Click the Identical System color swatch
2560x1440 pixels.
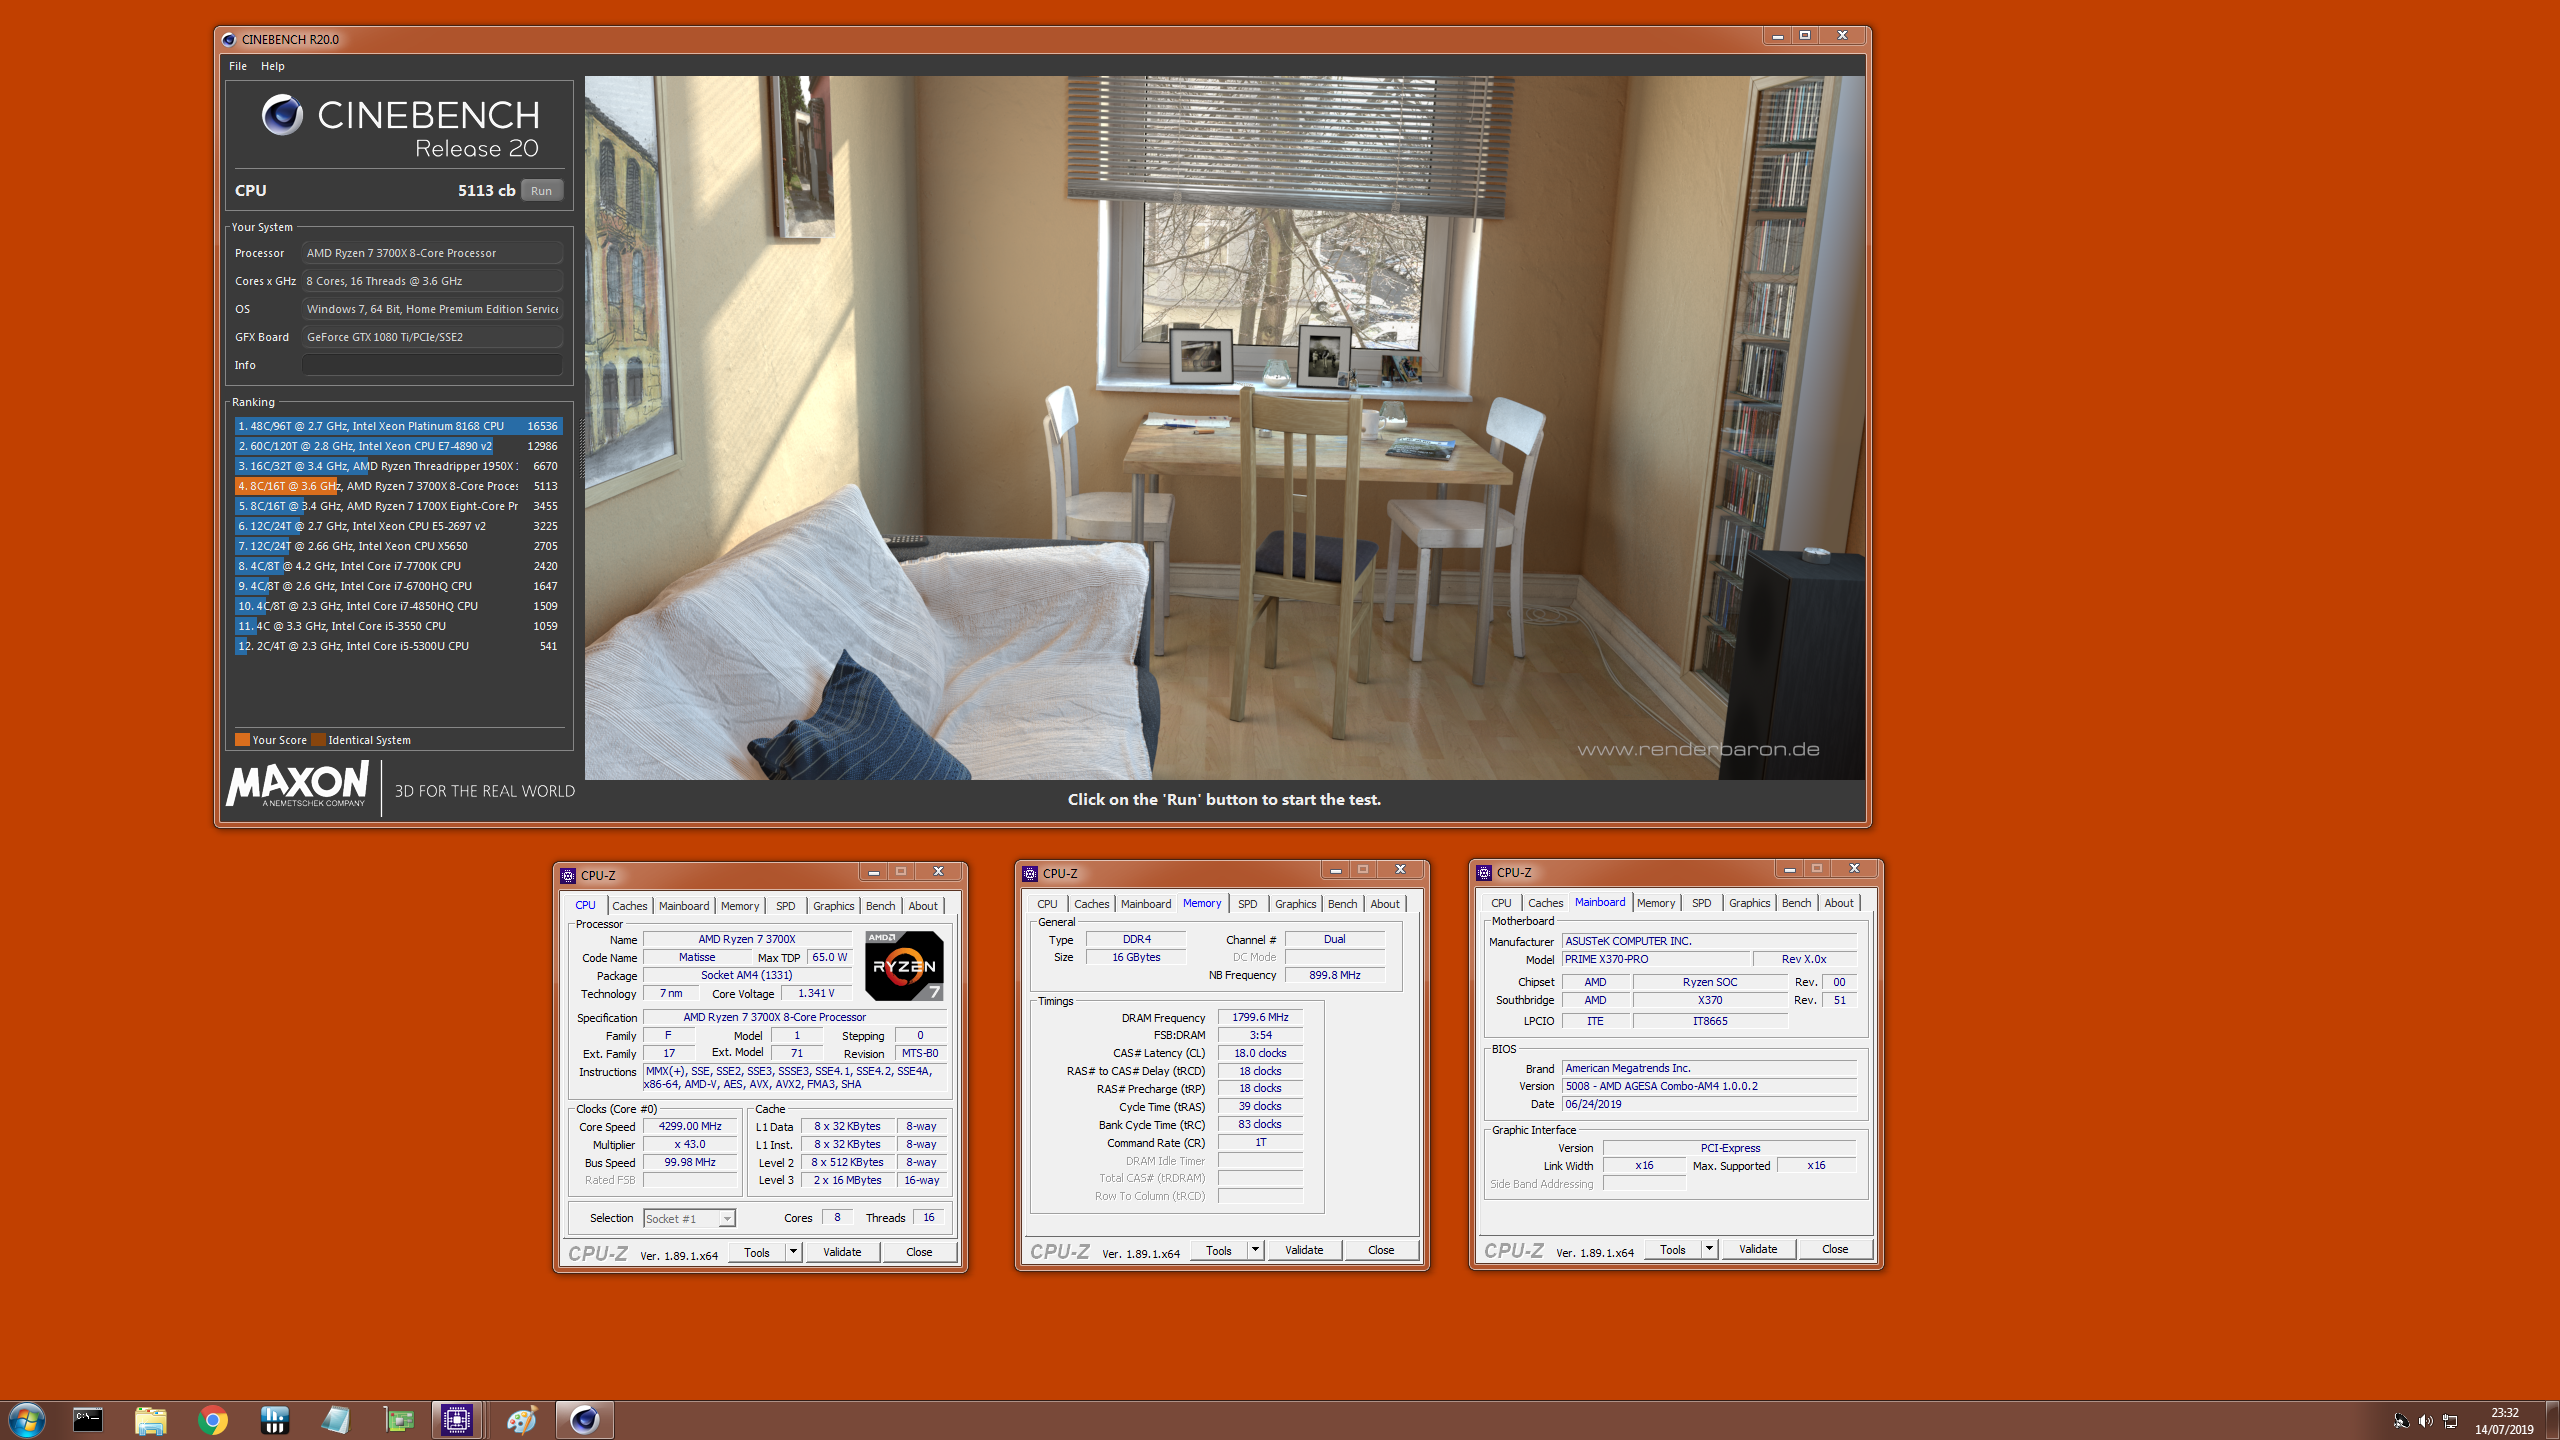coord(318,740)
